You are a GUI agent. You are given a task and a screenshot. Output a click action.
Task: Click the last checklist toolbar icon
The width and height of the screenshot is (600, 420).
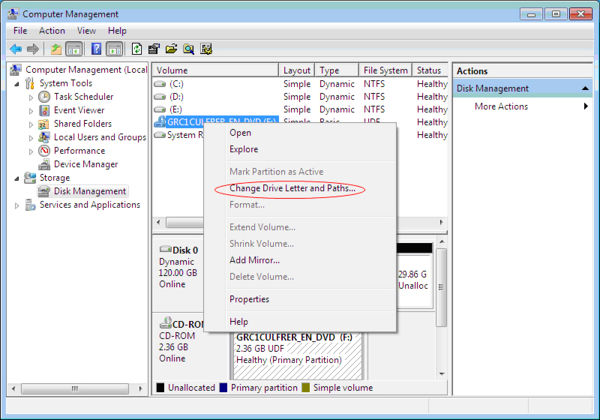tap(206, 49)
